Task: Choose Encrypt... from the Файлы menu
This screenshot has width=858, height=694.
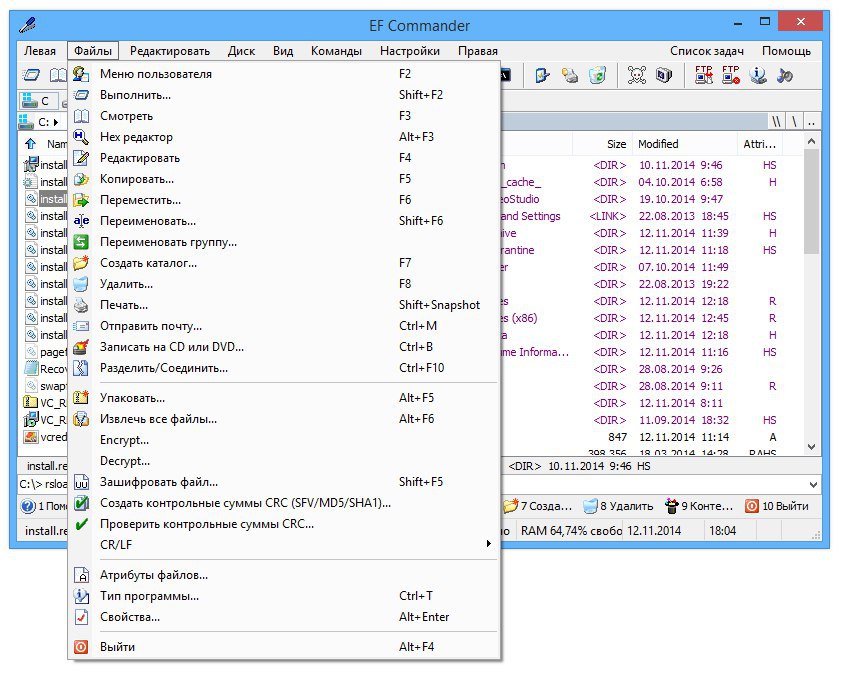Action: (124, 440)
